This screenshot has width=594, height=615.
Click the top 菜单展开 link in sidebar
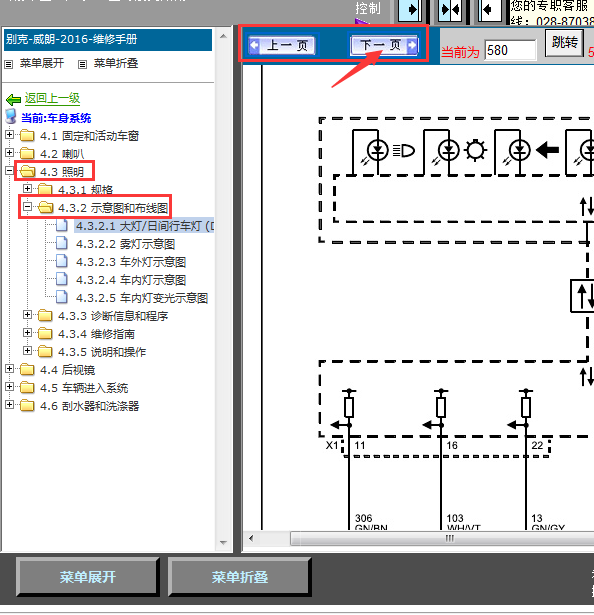(42, 63)
